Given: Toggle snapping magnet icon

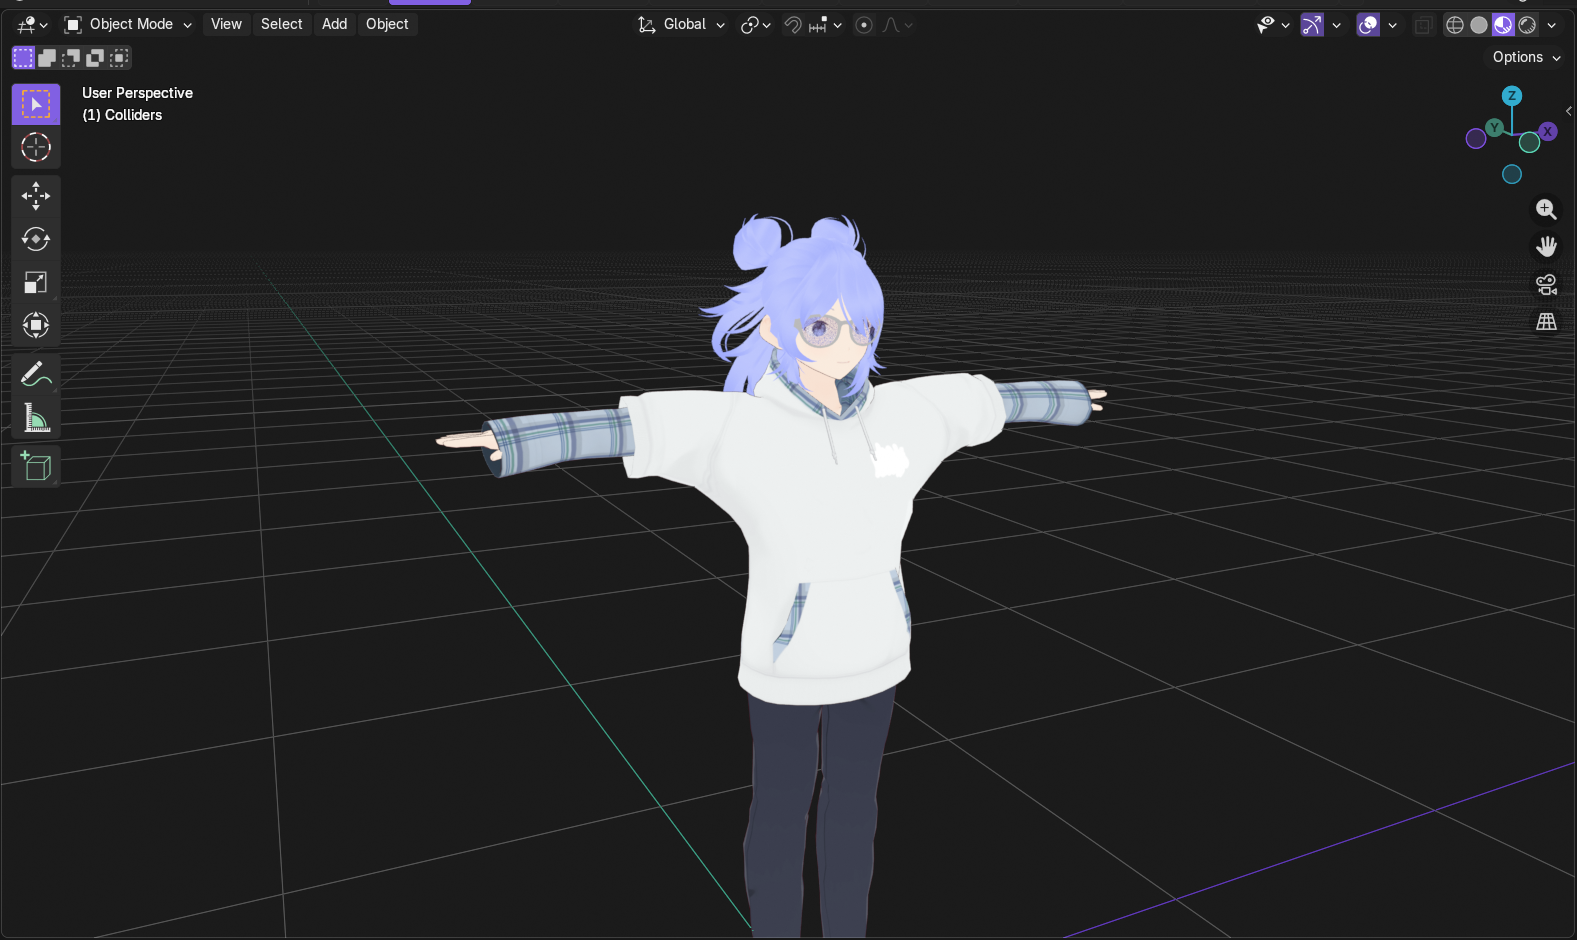Looking at the screenshot, I should click(793, 25).
